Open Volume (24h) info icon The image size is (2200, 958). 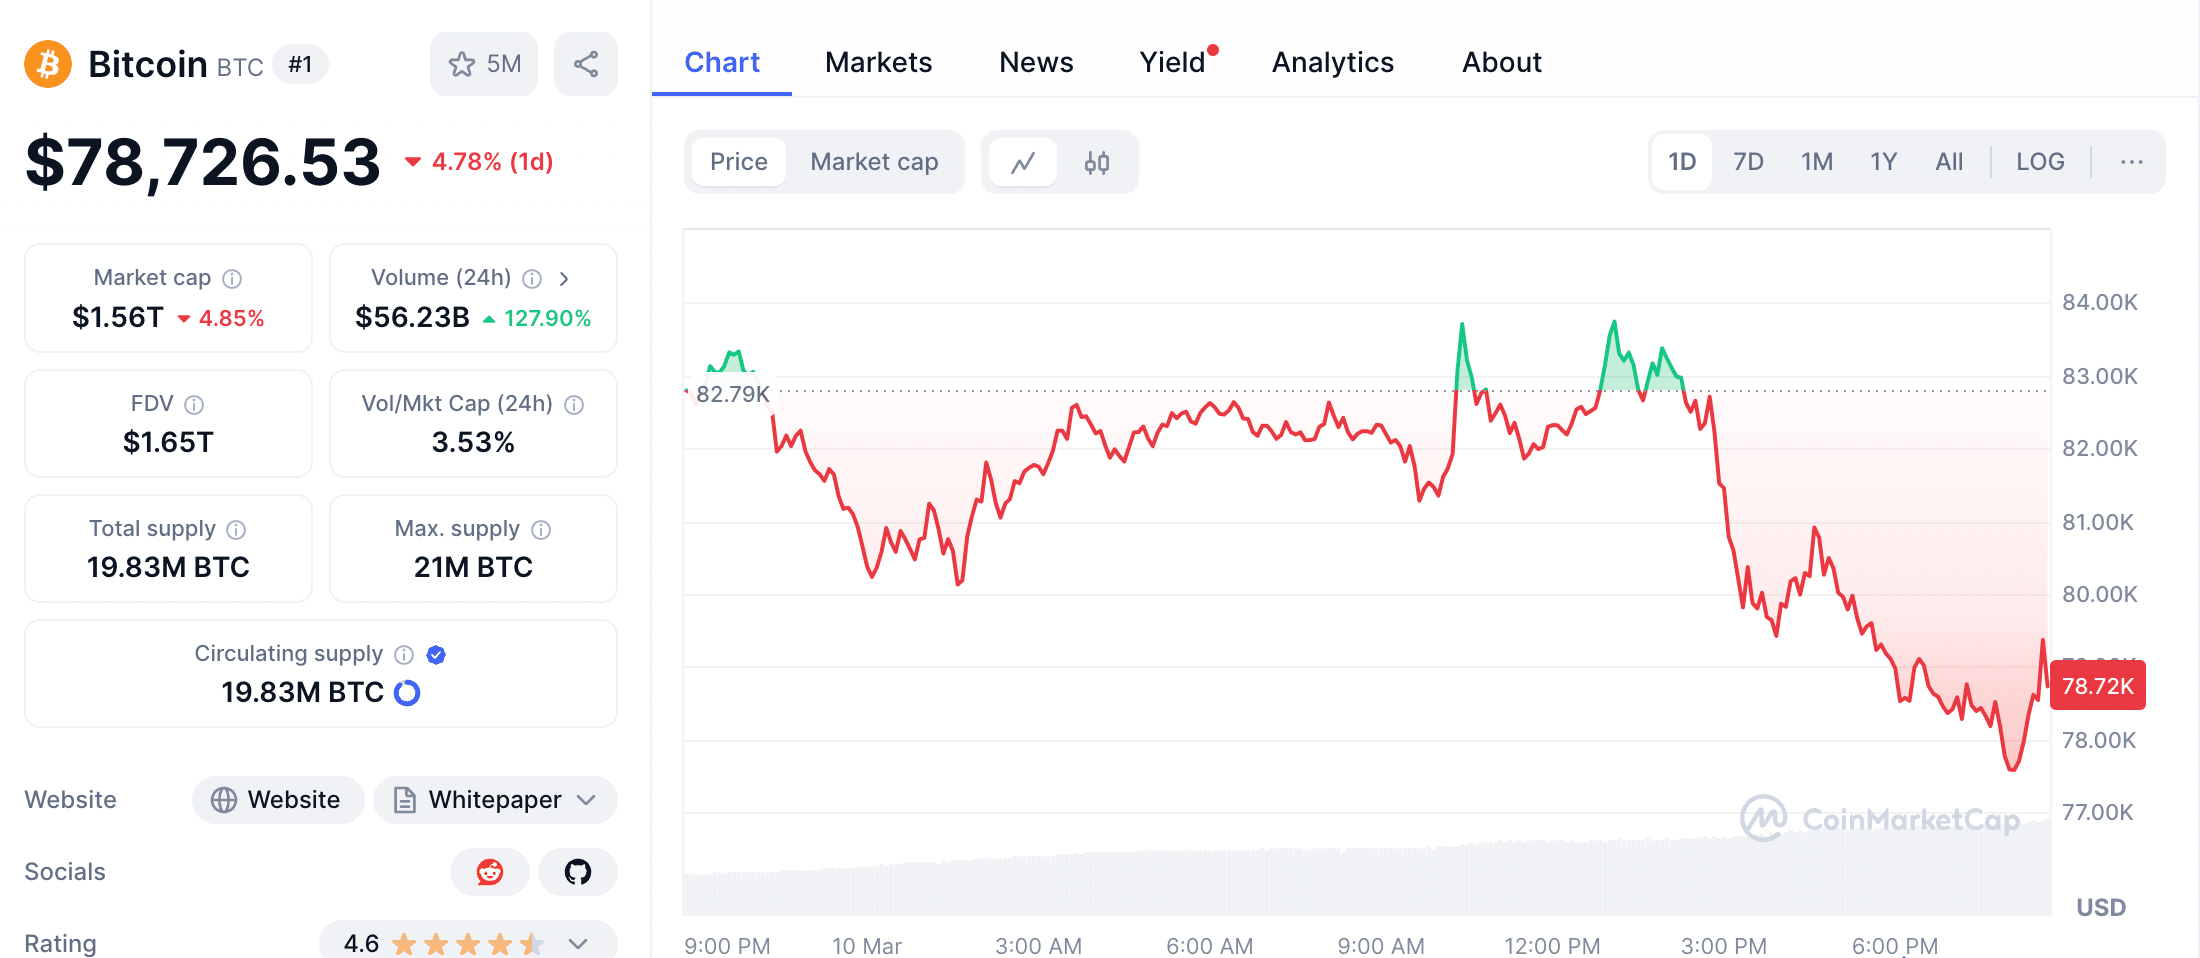(x=532, y=278)
